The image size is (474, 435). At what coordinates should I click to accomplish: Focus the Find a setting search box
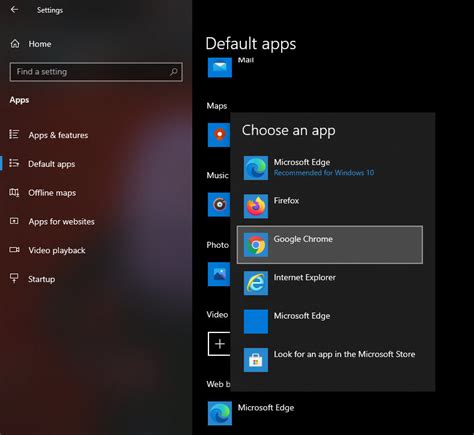point(96,72)
